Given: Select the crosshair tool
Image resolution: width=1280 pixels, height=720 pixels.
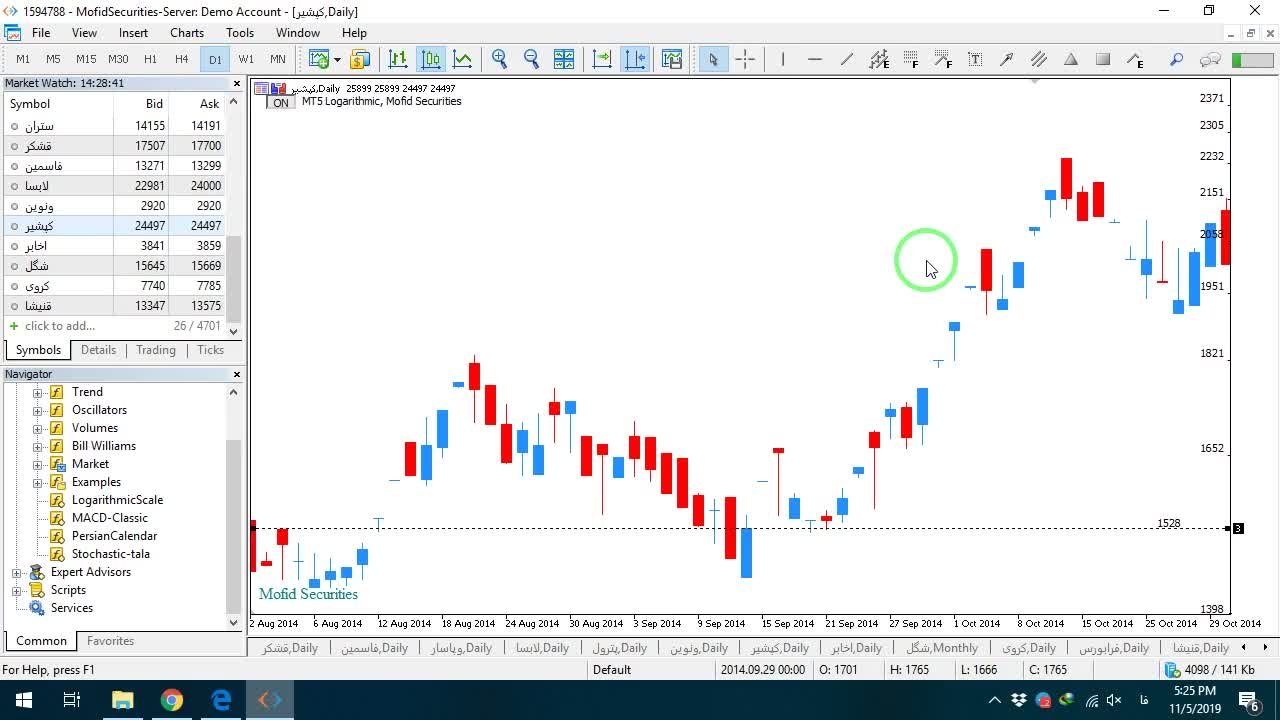Looking at the screenshot, I should [745, 59].
